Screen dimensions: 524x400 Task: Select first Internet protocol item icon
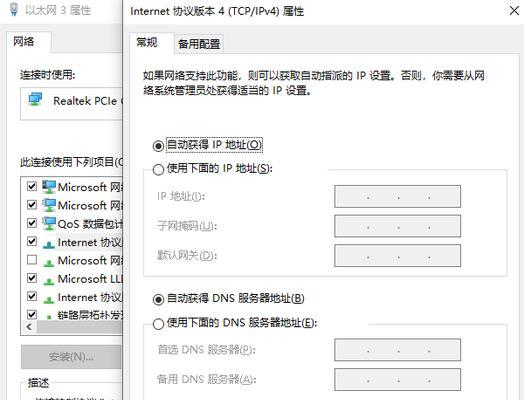[49, 244]
